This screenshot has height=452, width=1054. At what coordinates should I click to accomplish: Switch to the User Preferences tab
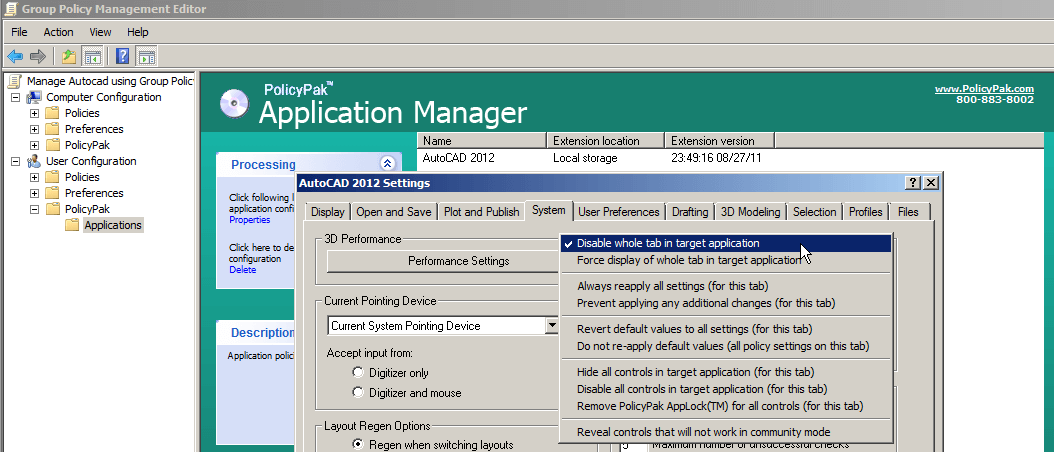619,212
